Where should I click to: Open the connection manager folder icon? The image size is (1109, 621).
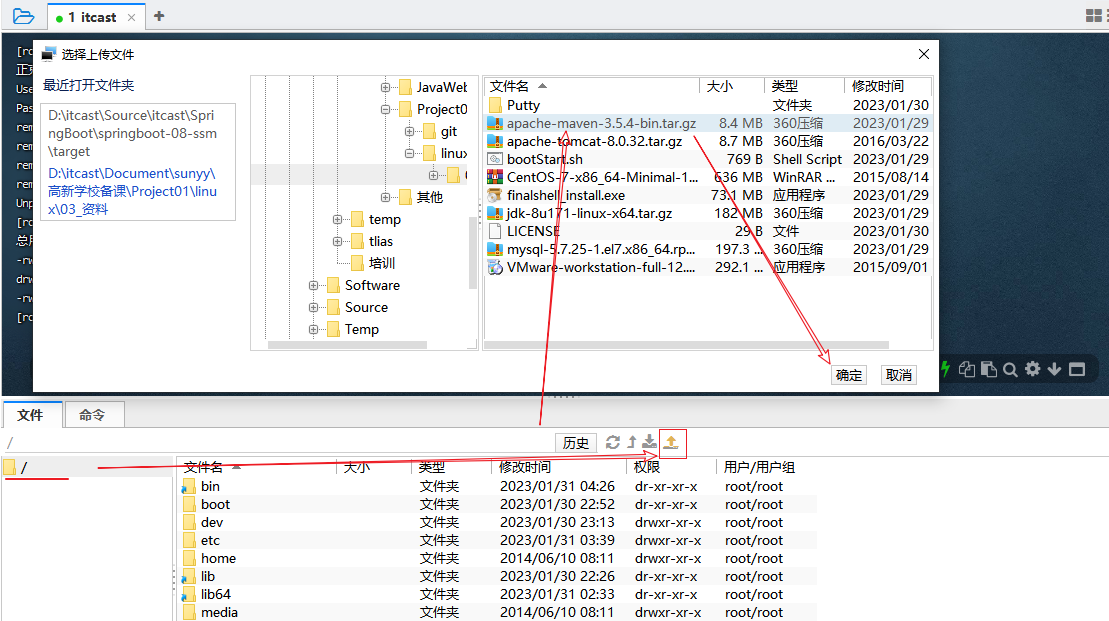(23, 16)
